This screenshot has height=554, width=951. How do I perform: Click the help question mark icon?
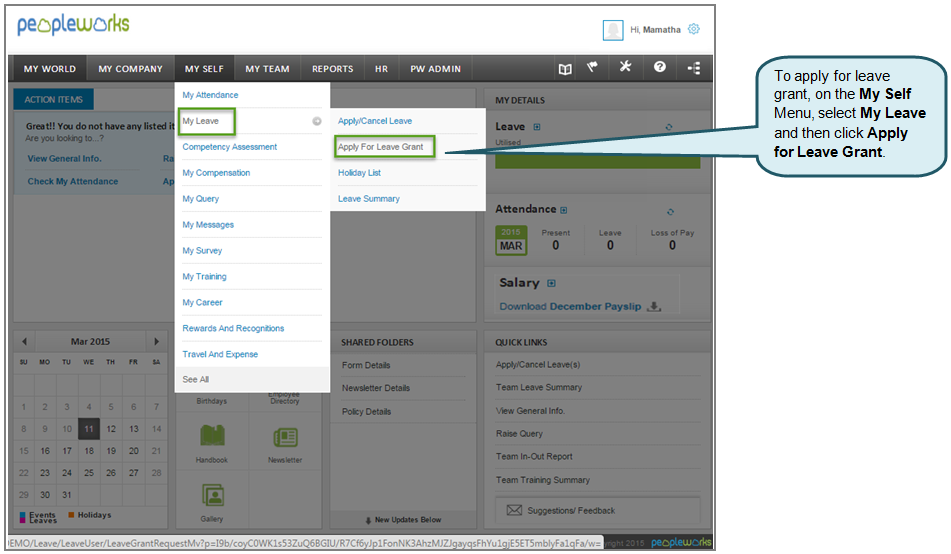660,67
